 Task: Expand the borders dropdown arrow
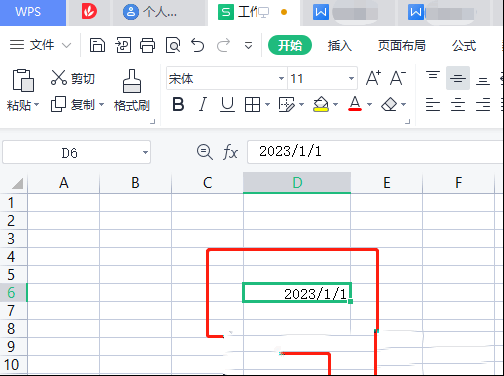click(267, 105)
